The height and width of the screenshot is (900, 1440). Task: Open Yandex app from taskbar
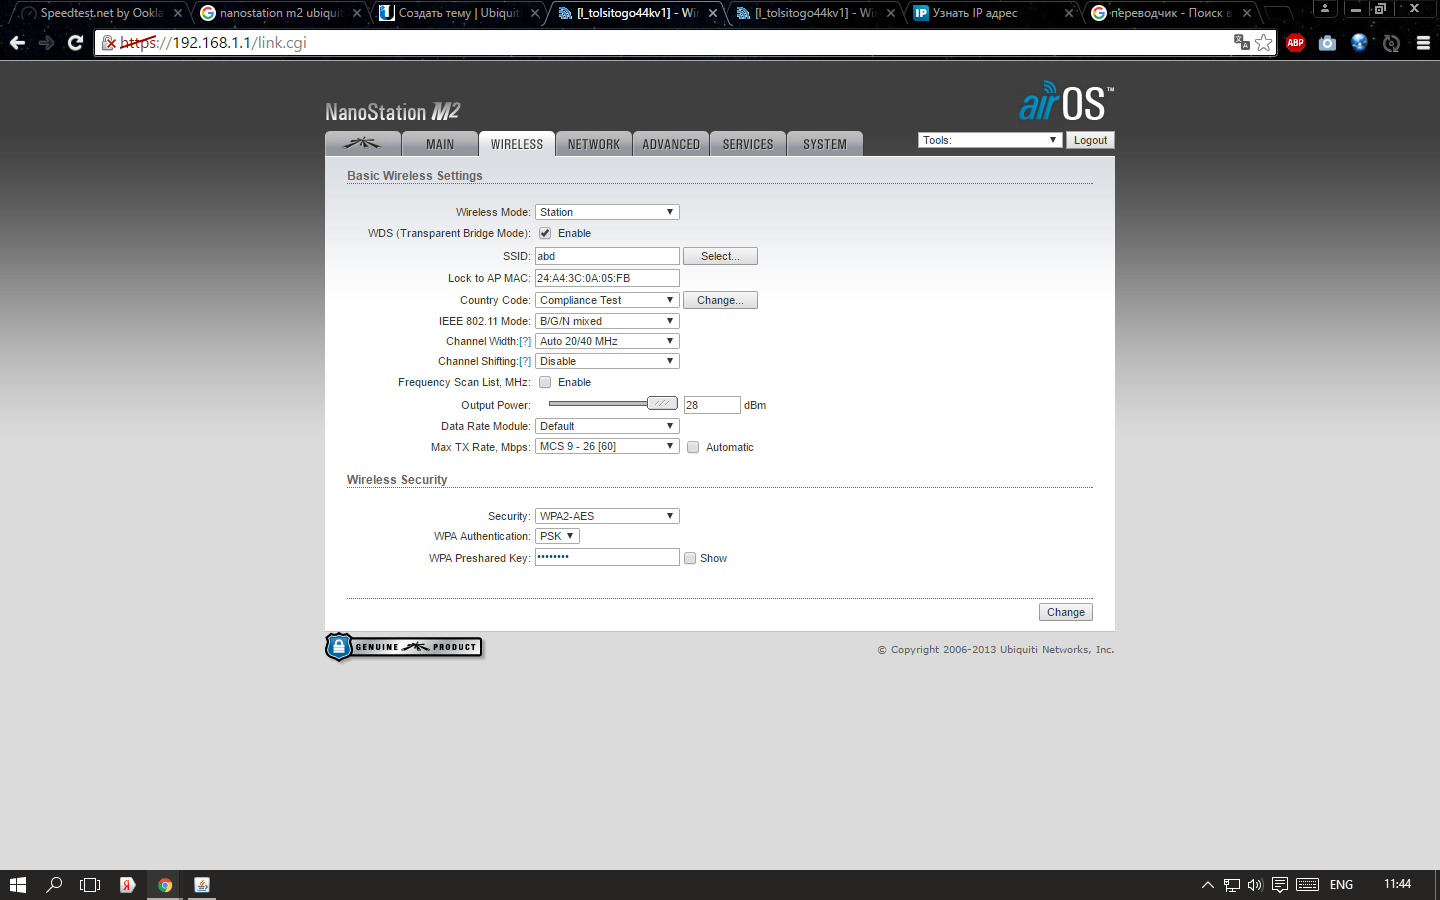coord(127,885)
